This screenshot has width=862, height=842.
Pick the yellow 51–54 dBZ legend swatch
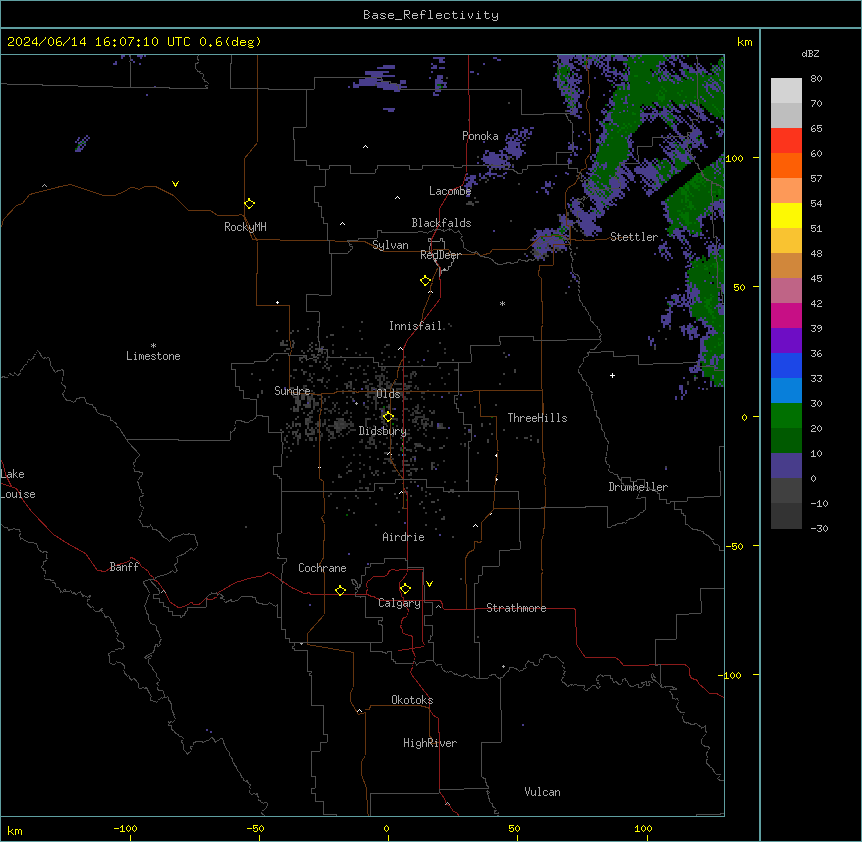(786, 215)
